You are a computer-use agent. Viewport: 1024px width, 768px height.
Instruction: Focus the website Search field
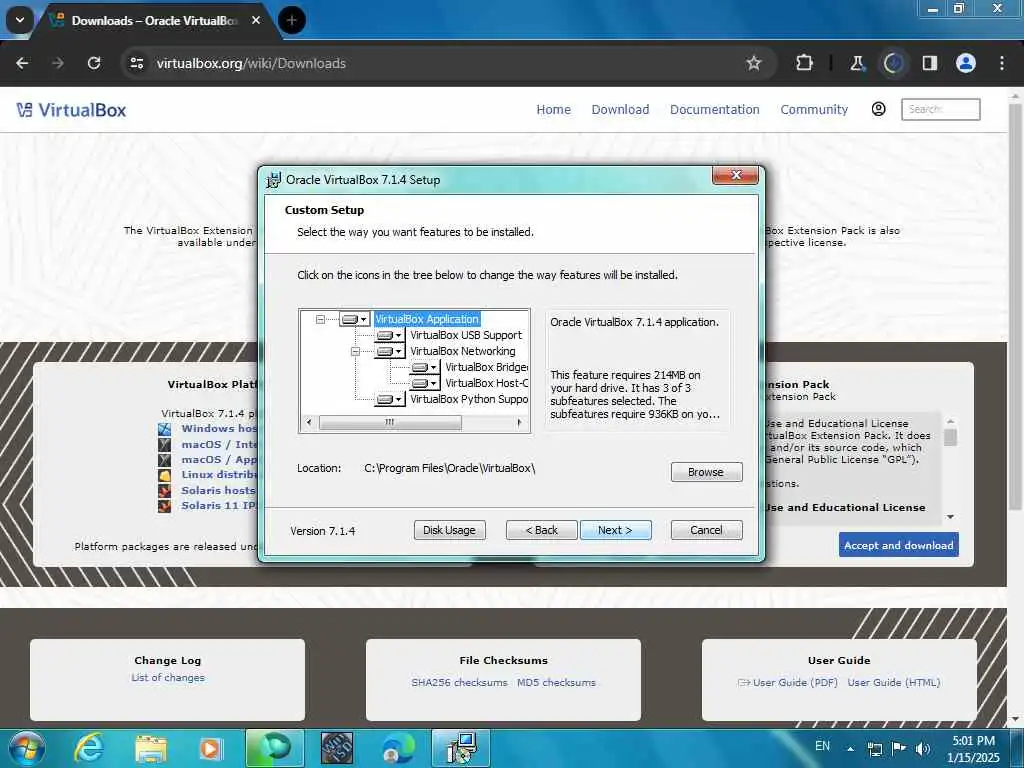pyautogui.click(x=940, y=109)
